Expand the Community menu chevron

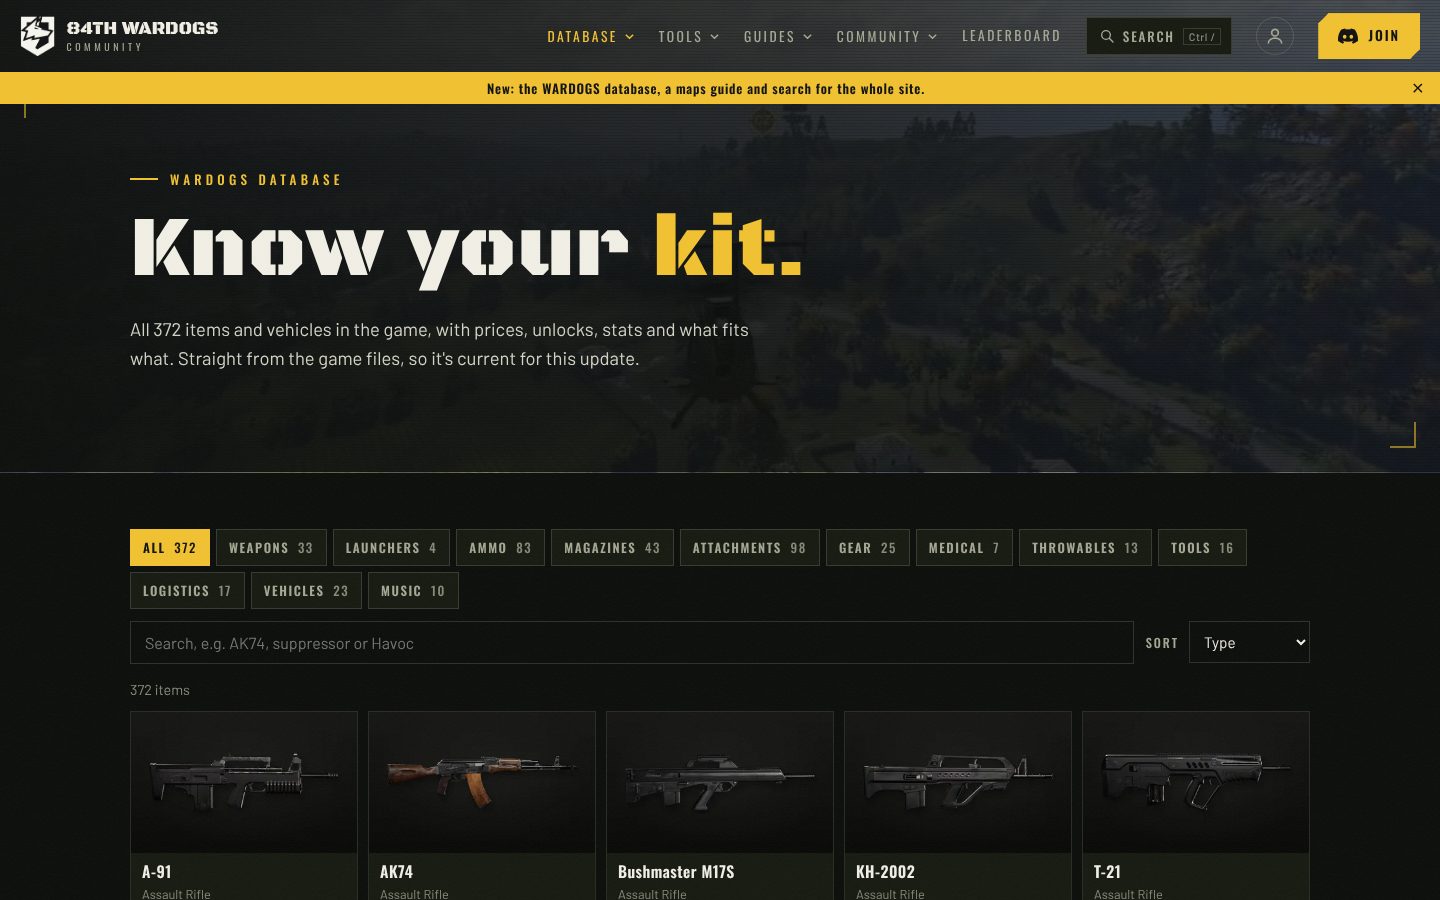click(933, 37)
